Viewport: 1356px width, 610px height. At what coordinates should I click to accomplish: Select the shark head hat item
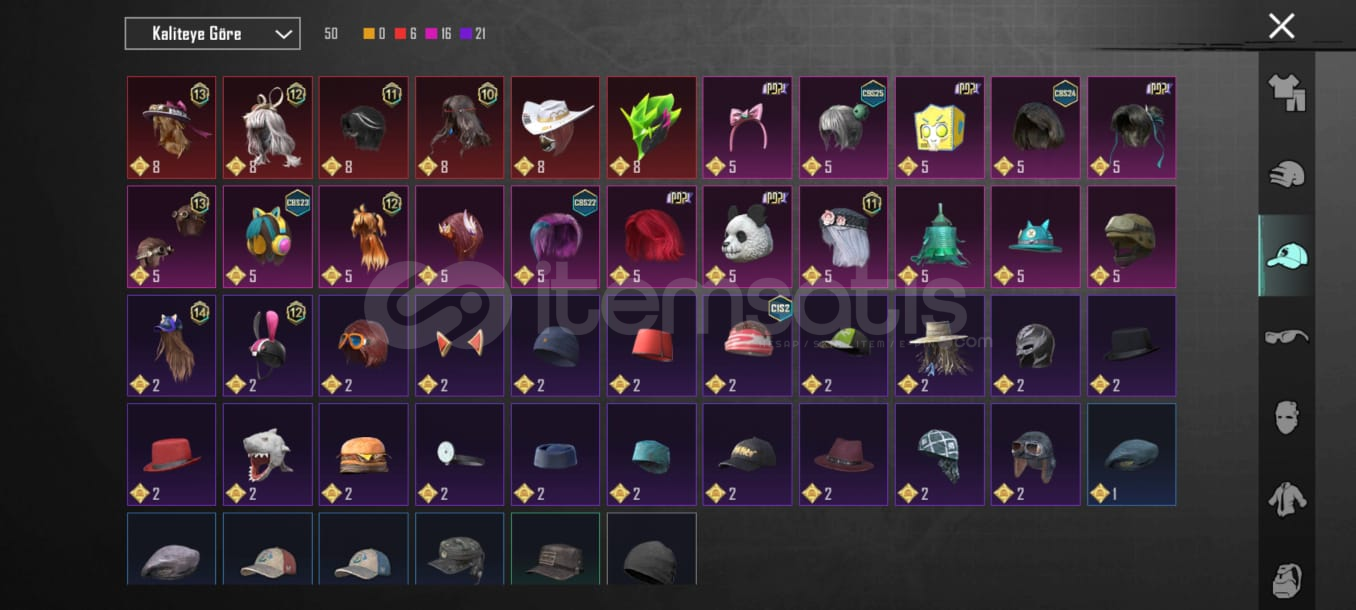267,455
